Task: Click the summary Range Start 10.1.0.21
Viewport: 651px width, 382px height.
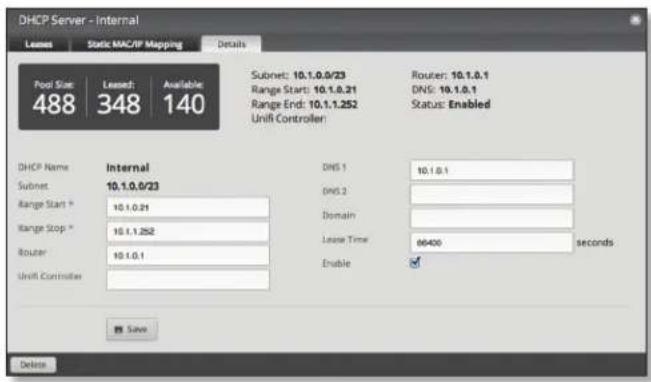Action: (335, 90)
